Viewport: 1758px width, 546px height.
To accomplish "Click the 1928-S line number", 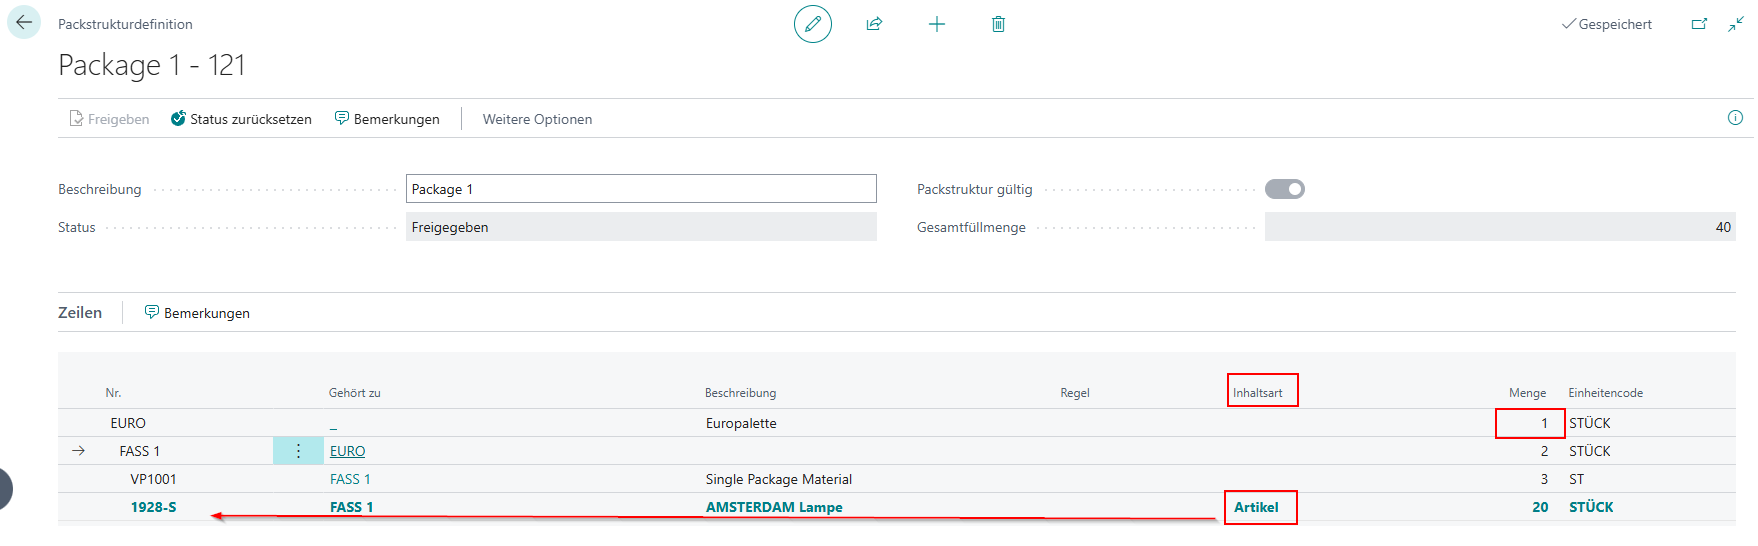I will pos(153,507).
